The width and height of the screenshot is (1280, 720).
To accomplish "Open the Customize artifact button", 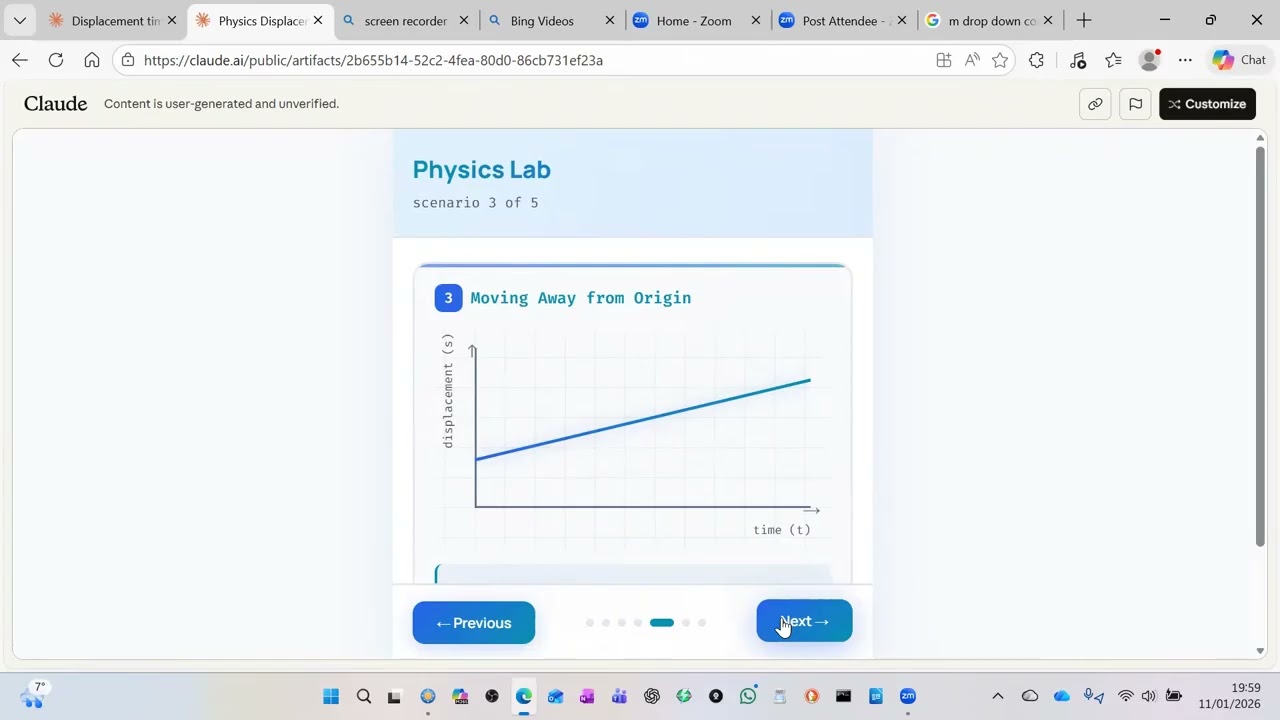I will pos(1207,104).
